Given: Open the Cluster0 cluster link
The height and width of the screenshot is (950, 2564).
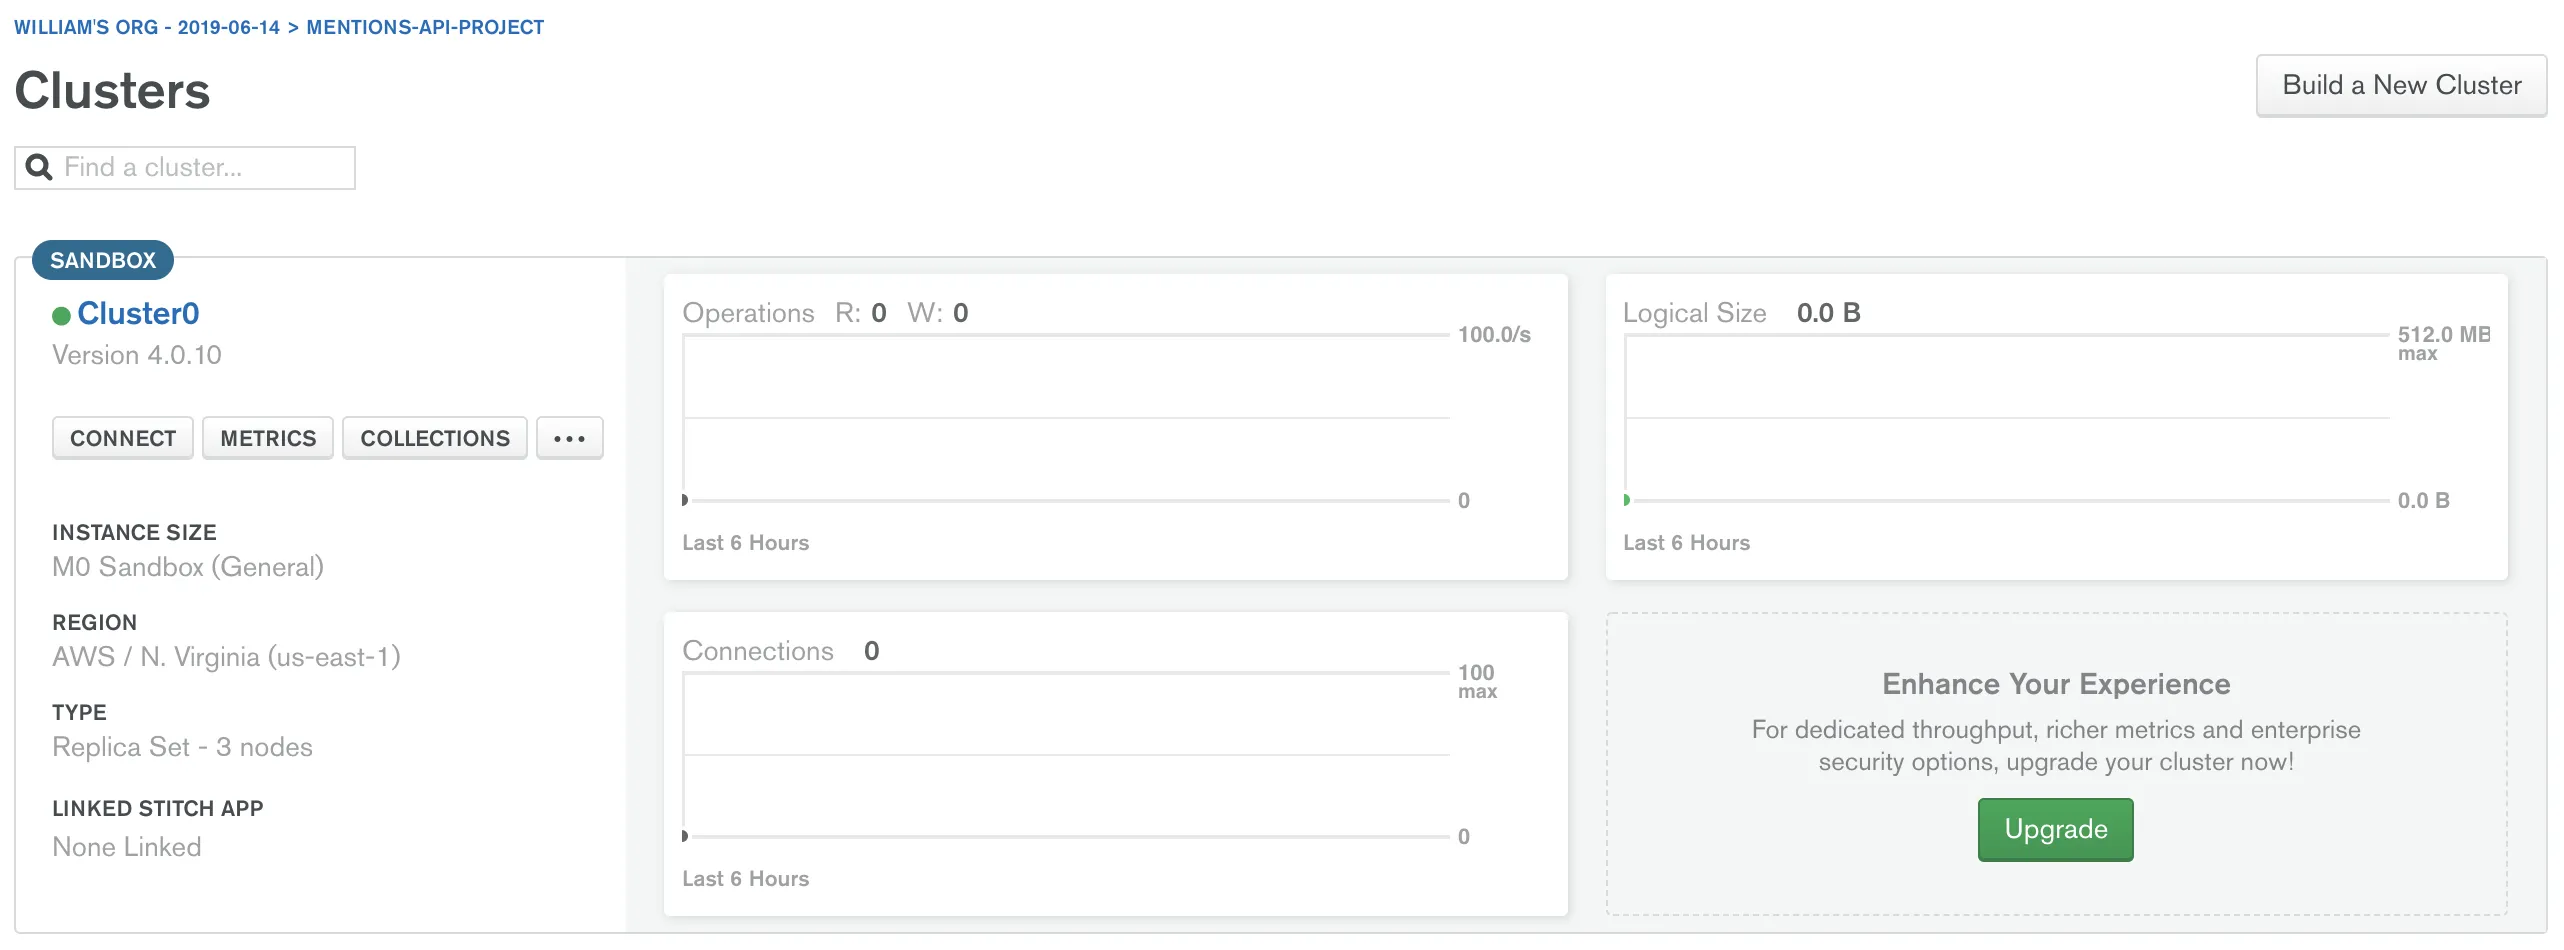Looking at the screenshot, I should pyautogui.click(x=138, y=314).
